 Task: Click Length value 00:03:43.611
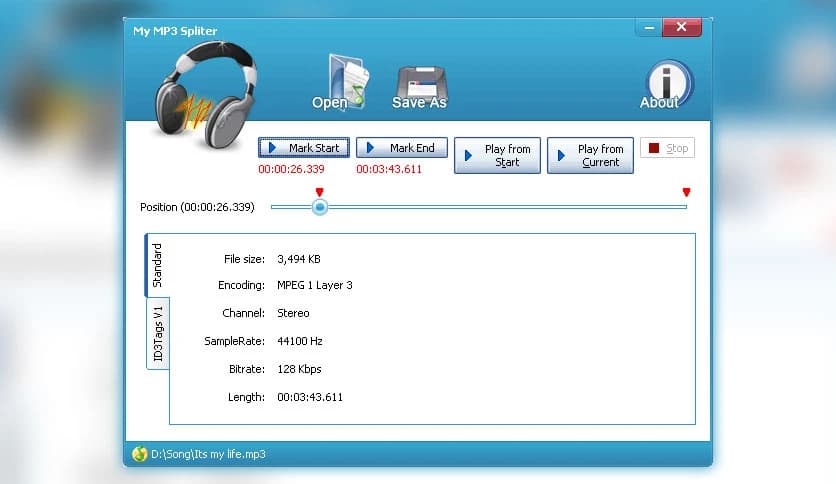[310, 397]
